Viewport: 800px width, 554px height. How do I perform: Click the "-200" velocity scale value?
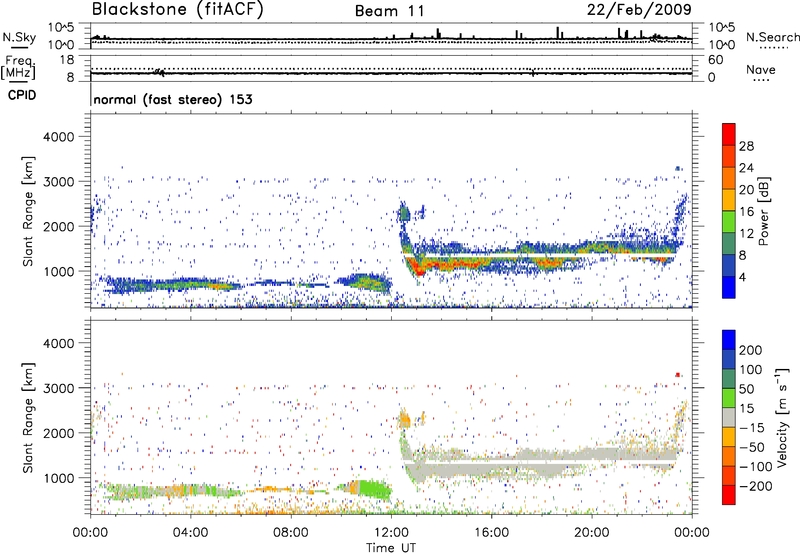tap(755, 486)
